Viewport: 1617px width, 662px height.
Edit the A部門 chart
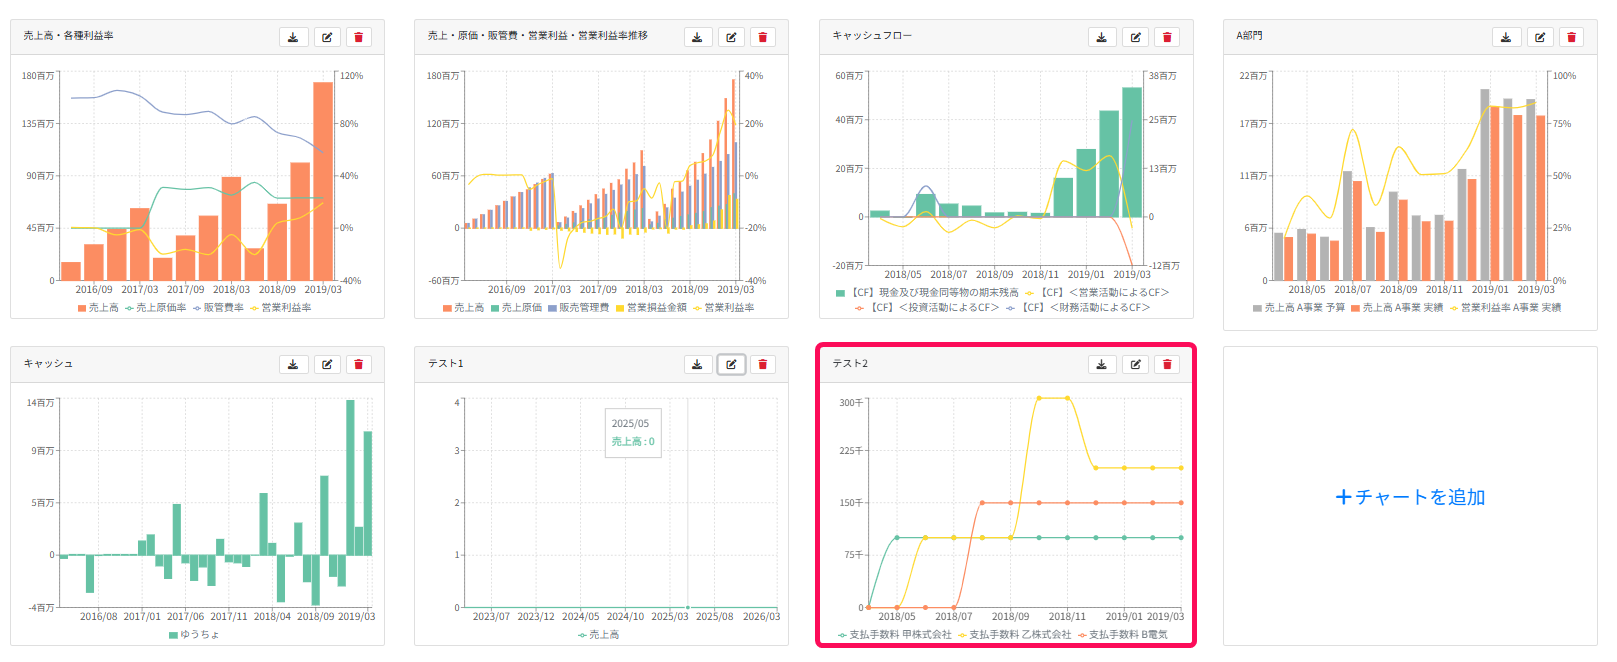pos(1540,37)
